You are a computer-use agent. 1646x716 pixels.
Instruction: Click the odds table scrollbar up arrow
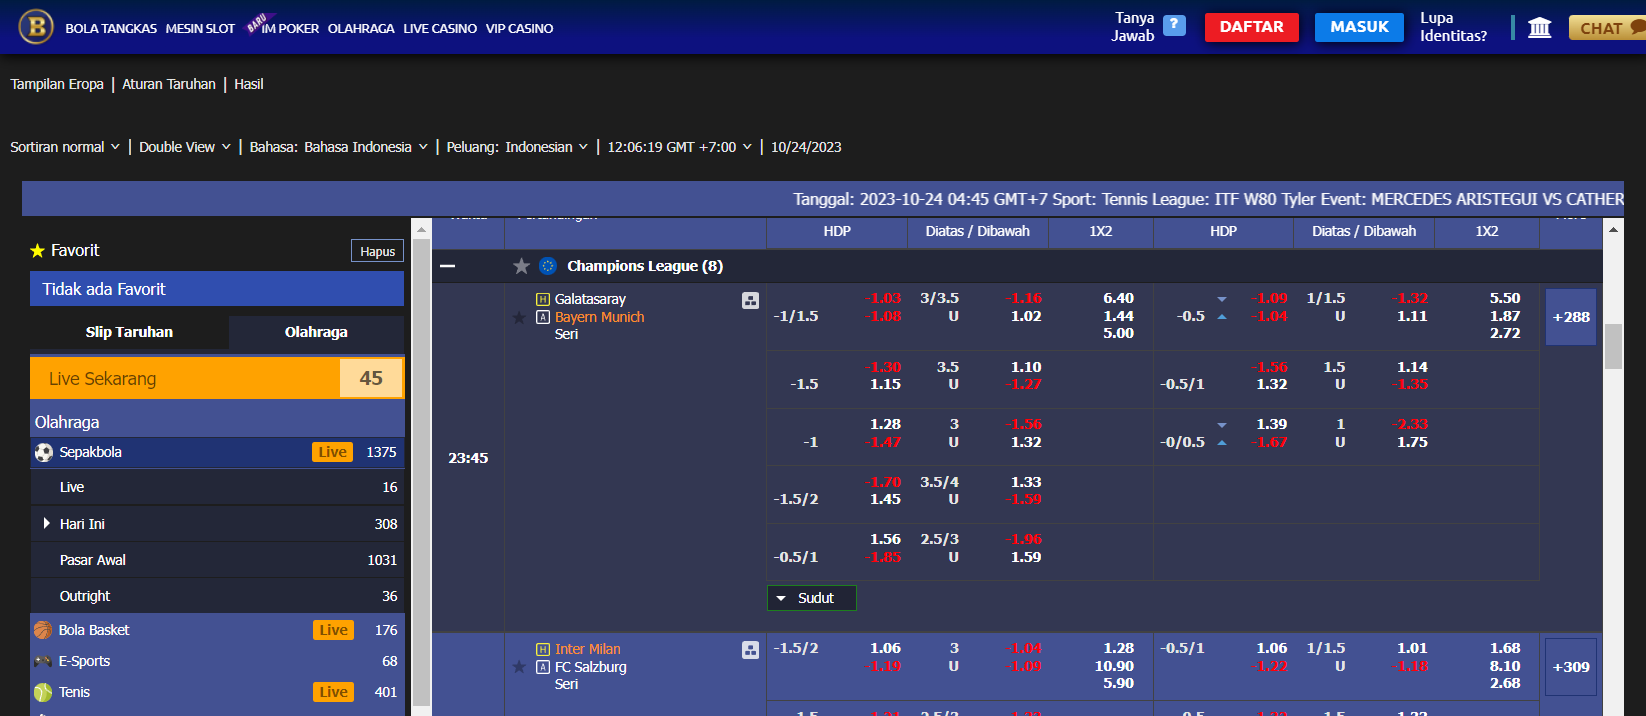click(1613, 229)
